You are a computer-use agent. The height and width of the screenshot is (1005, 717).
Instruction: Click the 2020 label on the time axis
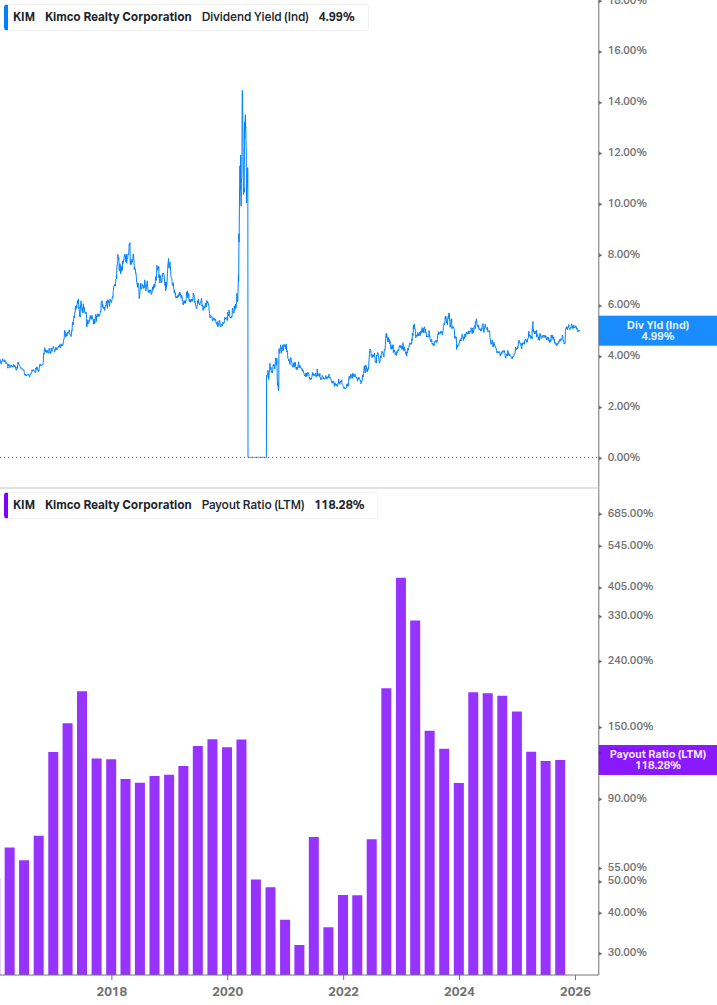[228, 990]
